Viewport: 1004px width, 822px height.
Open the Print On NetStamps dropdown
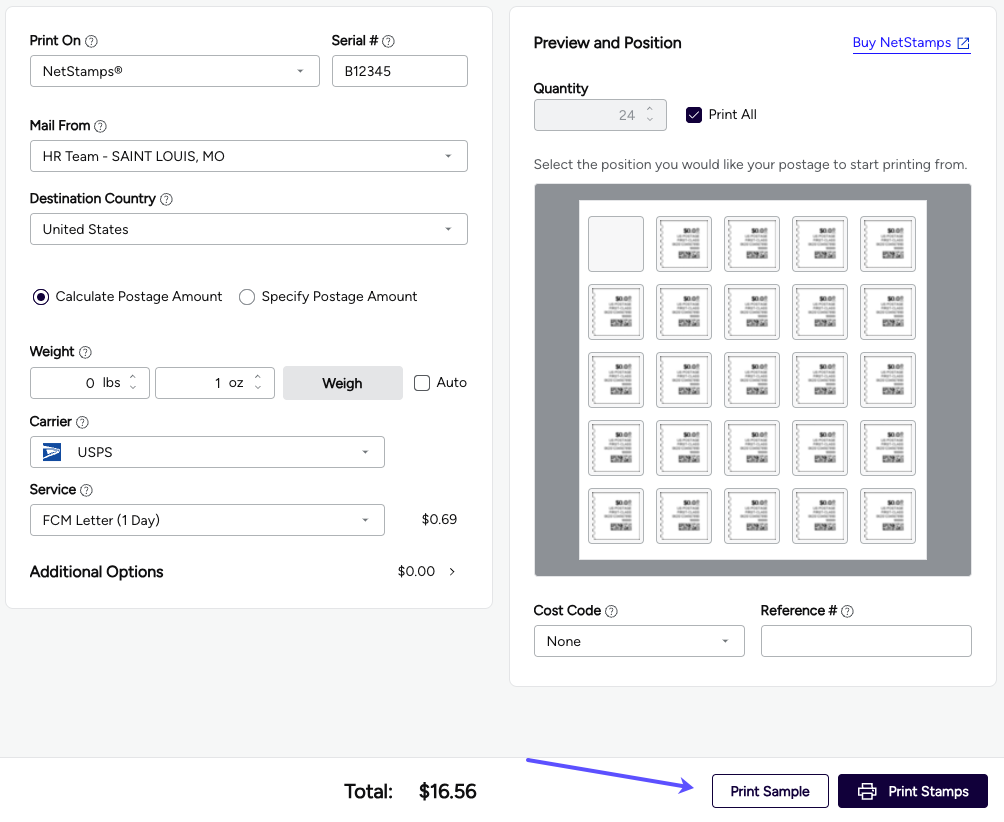pos(174,72)
